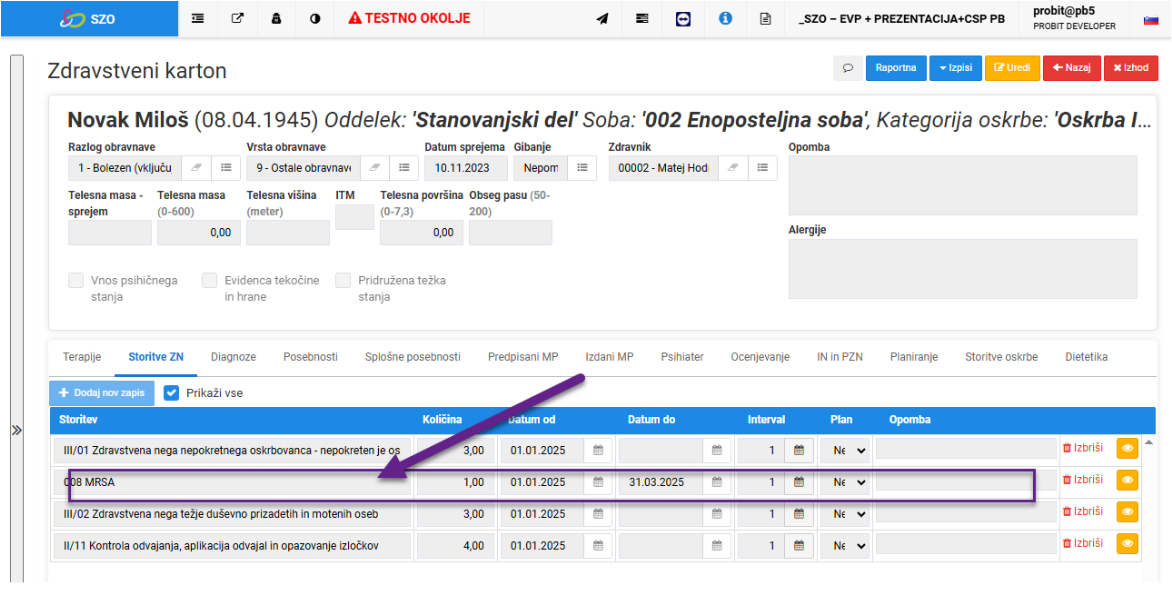The height and width of the screenshot is (590, 1172).
Task: Open Datum do calendar for III/02 row
Action: (717, 514)
